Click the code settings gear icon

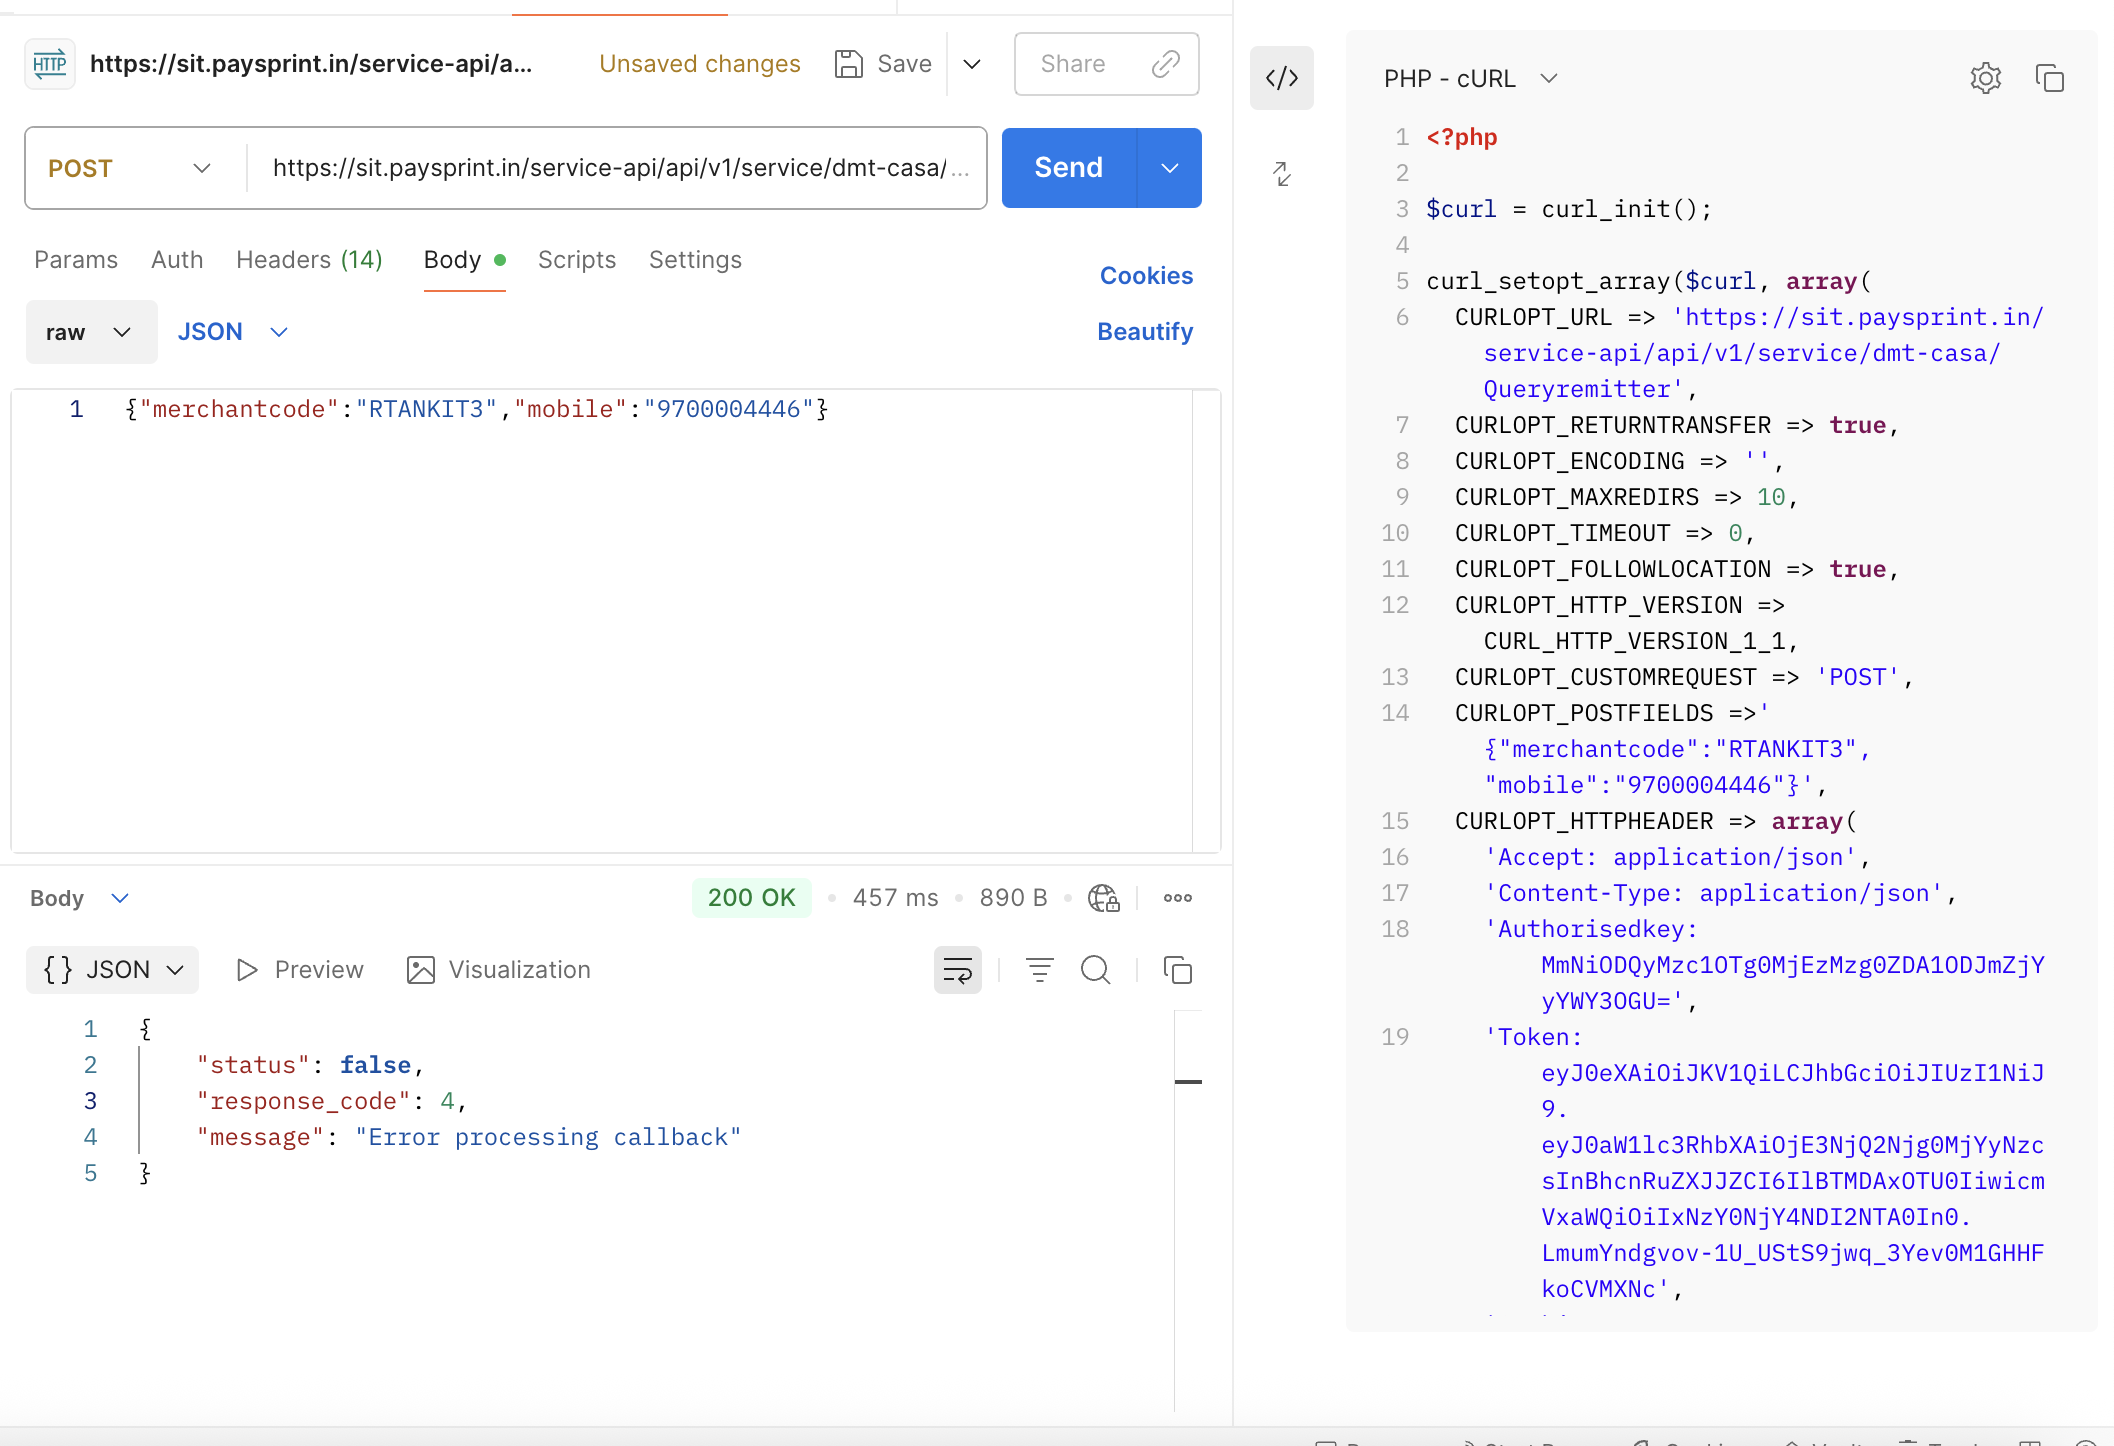pos(1985,78)
